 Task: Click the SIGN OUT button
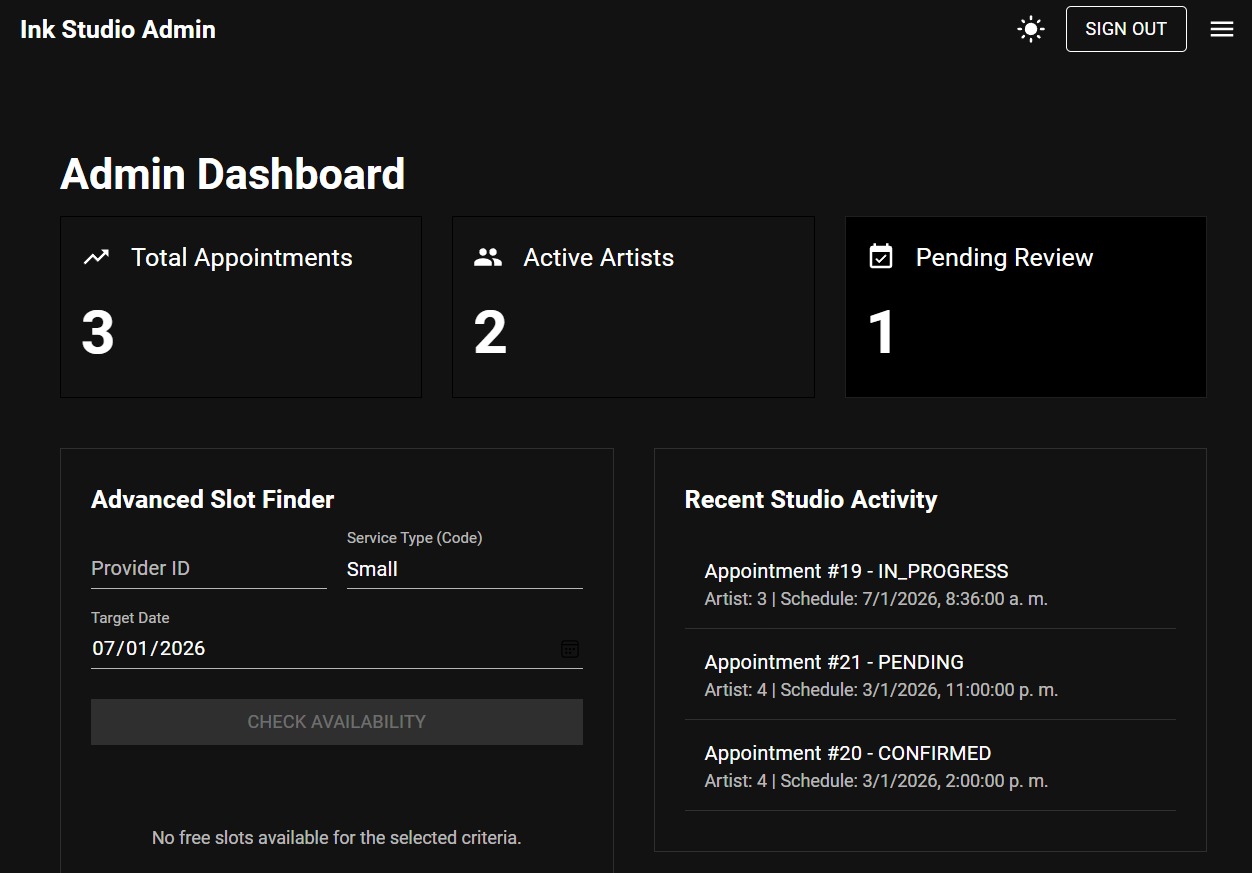click(1125, 29)
